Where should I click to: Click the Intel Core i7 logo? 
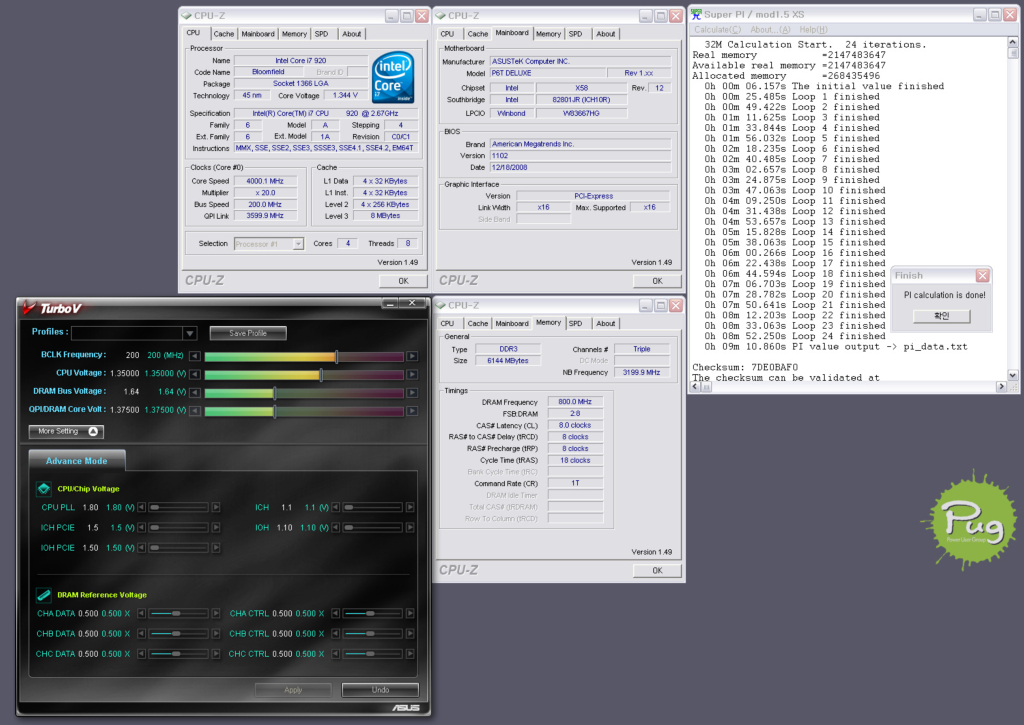coord(393,78)
